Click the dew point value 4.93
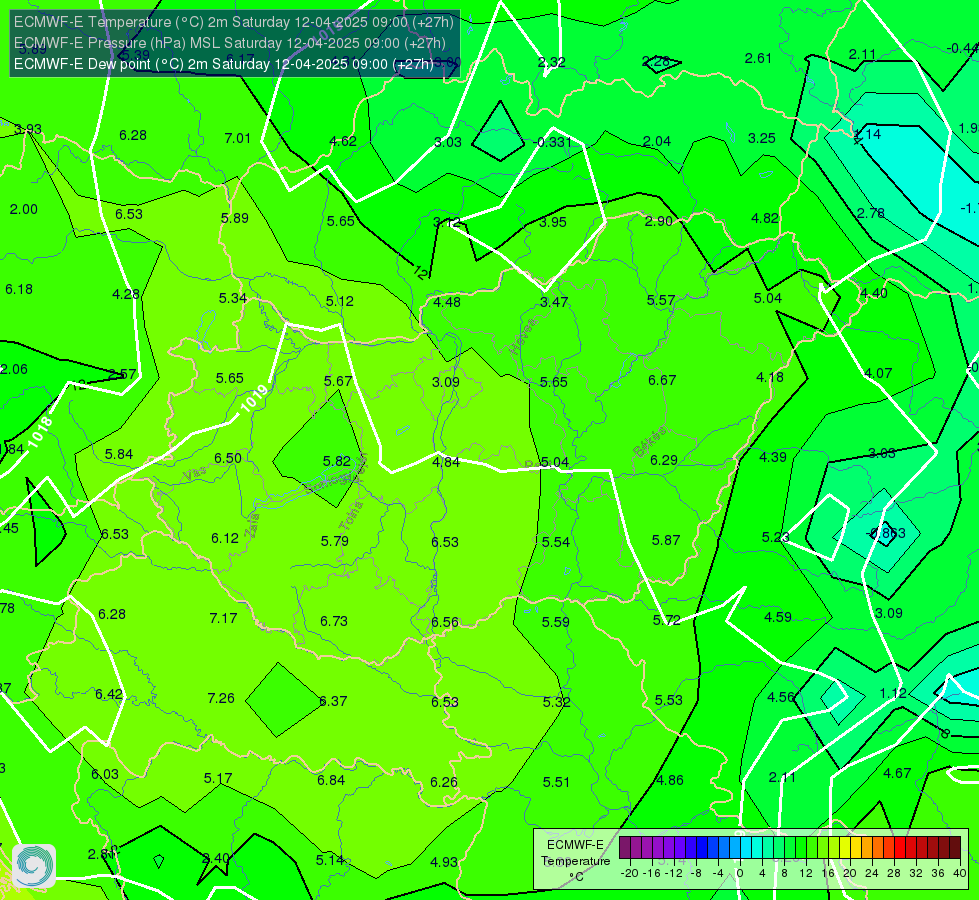 click(x=444, y=862)
